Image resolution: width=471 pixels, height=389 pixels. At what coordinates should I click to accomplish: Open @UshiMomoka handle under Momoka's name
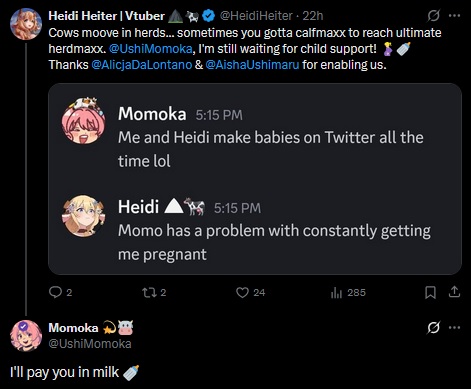pyautogui.click(x=90, y=344)
